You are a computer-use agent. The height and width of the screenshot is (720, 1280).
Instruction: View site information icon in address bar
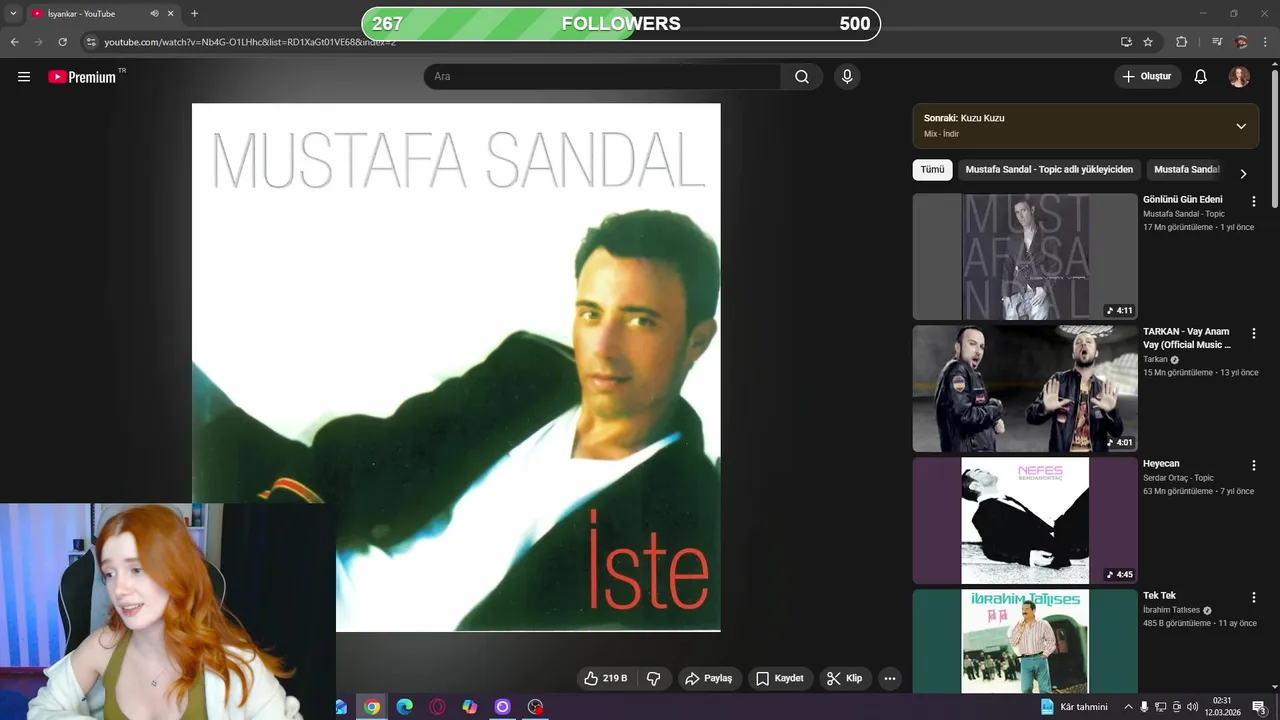coord(91,42)
